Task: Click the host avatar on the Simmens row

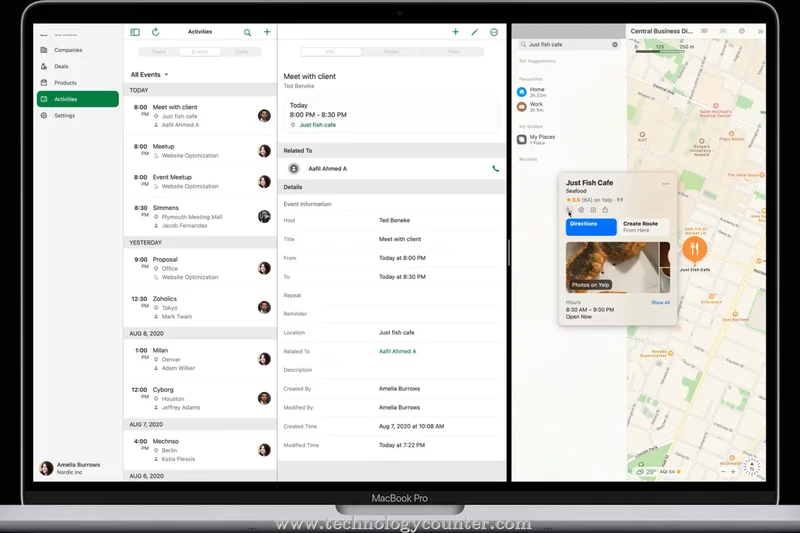Action: pos(264,216)
